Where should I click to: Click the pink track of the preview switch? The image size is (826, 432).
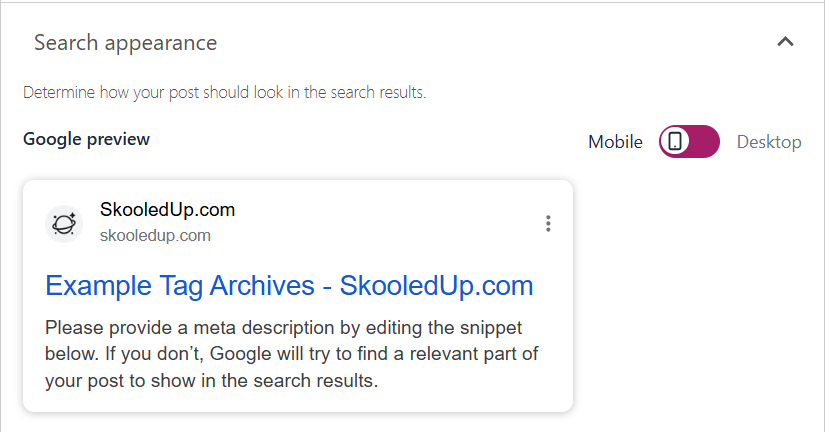click(703, 142)
